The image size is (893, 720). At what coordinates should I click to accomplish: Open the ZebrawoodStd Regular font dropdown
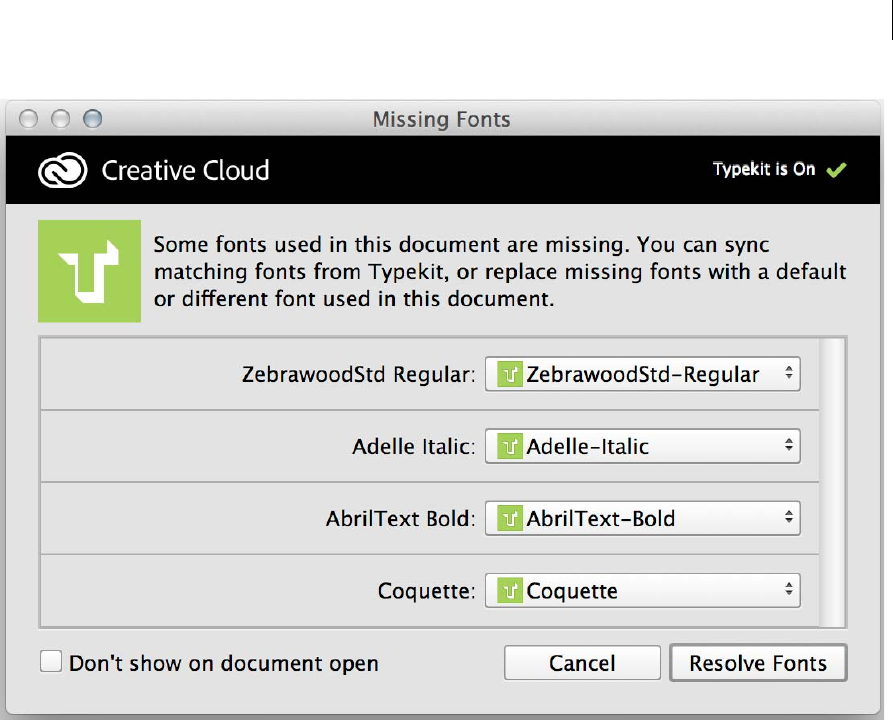coord(642,375)
